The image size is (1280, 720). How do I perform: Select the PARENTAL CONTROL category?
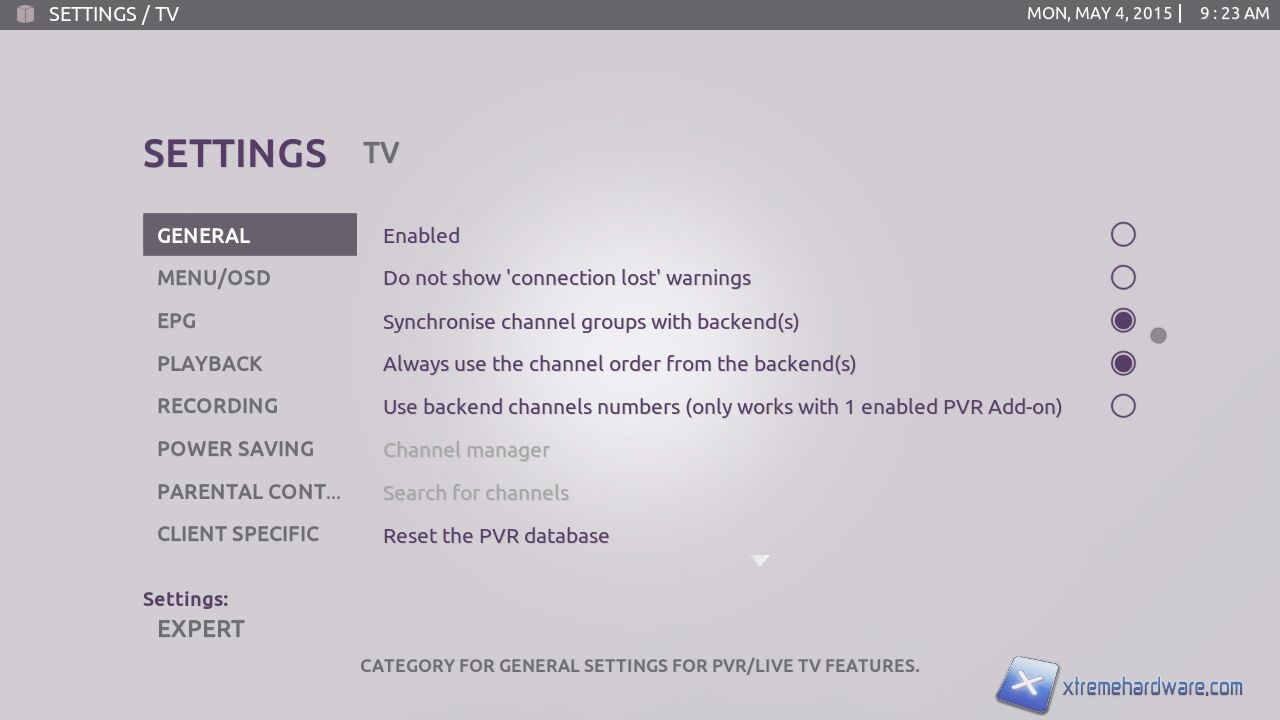coord(249,492)
